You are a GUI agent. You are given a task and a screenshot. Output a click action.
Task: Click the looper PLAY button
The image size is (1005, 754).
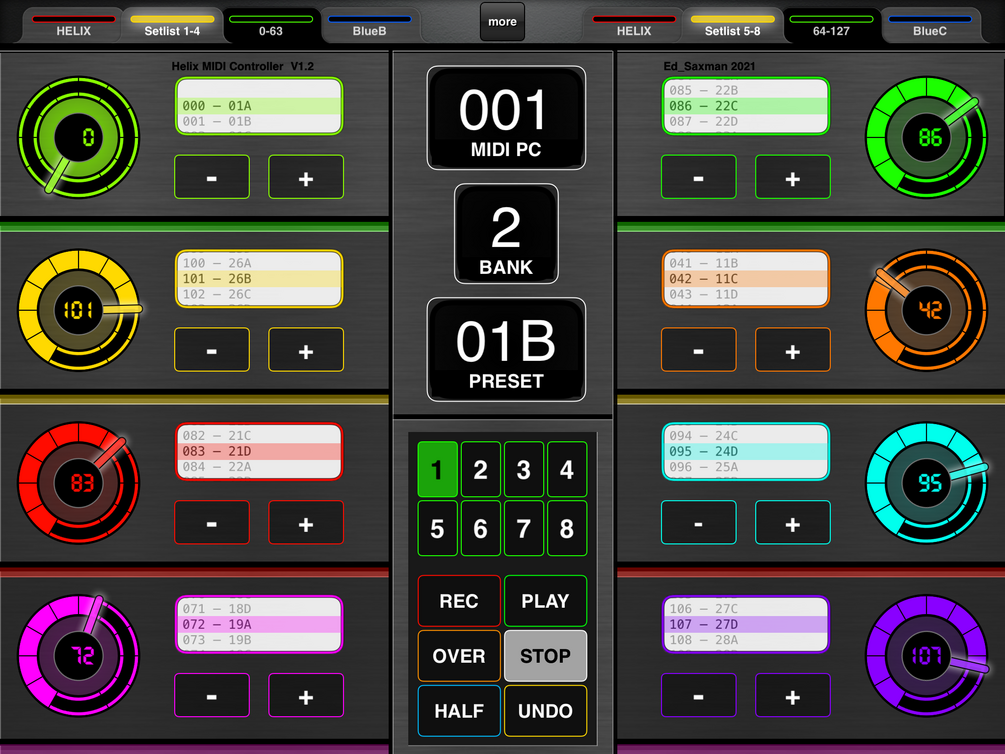pyautogui.click(x=545, y=601)
